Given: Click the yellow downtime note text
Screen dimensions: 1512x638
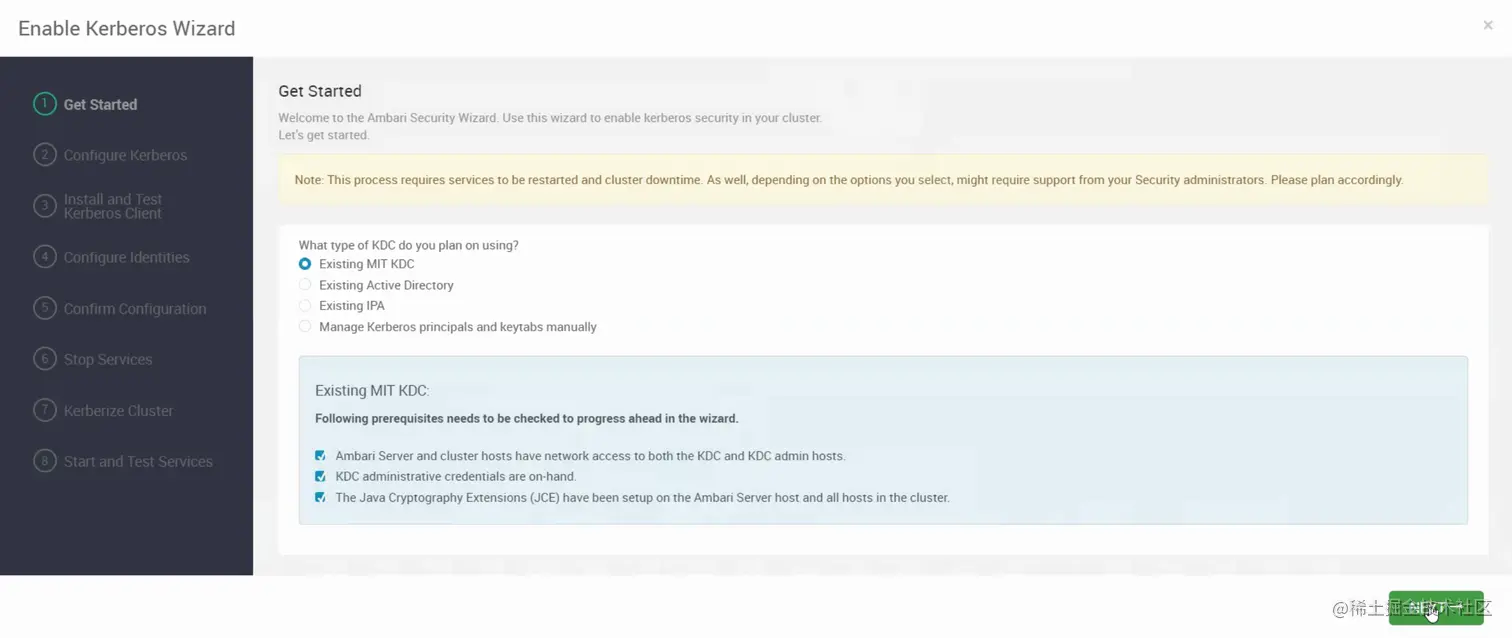Looking at the screenshot, I should click(x=849, y=180).
